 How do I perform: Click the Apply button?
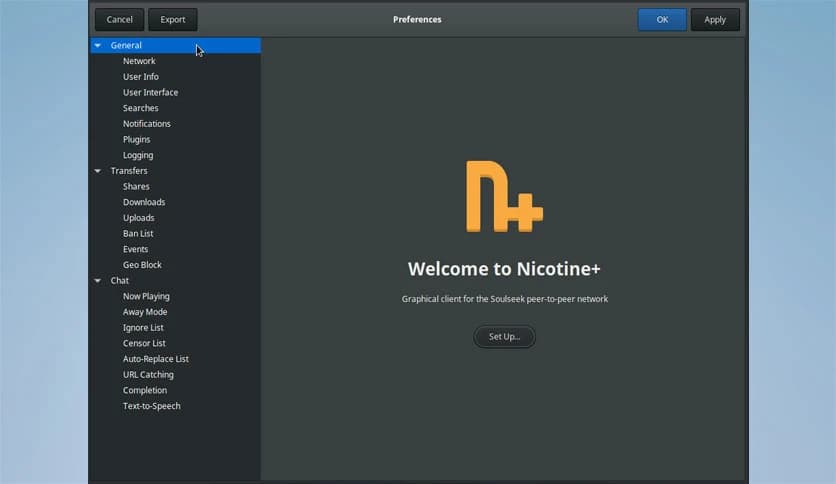pos(715,20)
